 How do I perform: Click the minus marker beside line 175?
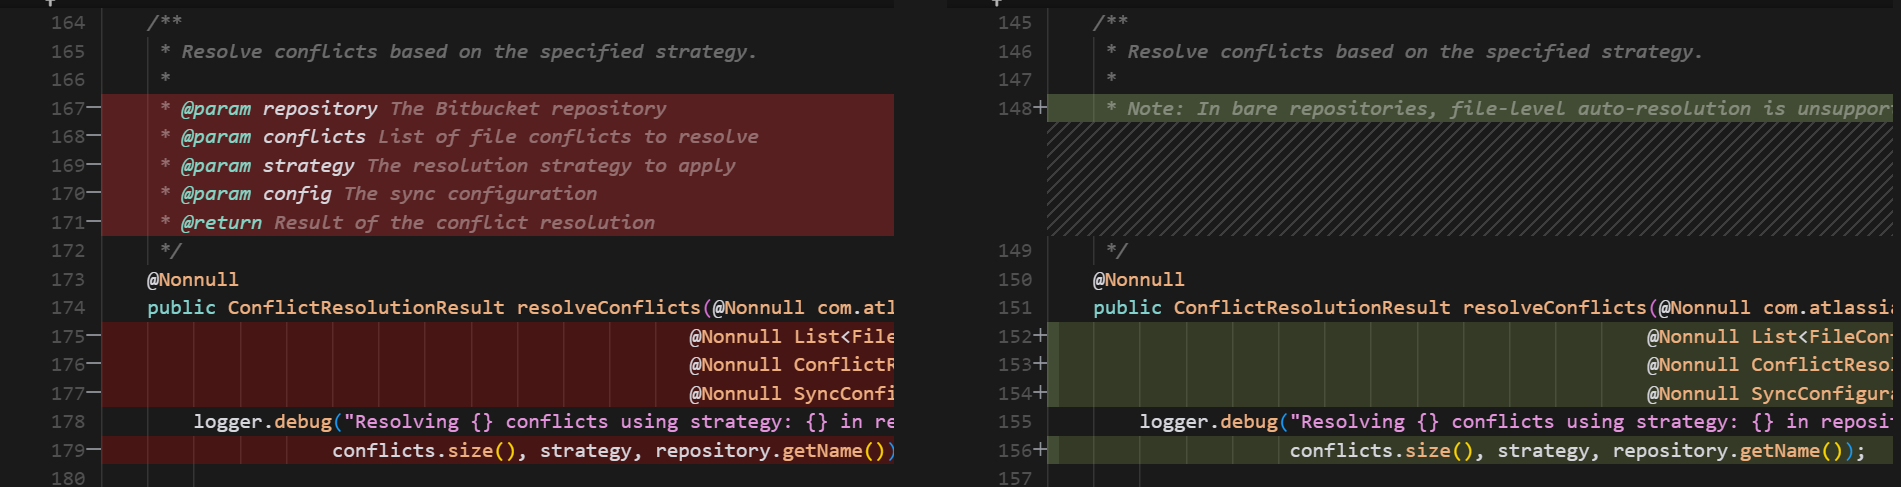click(94, 336)
